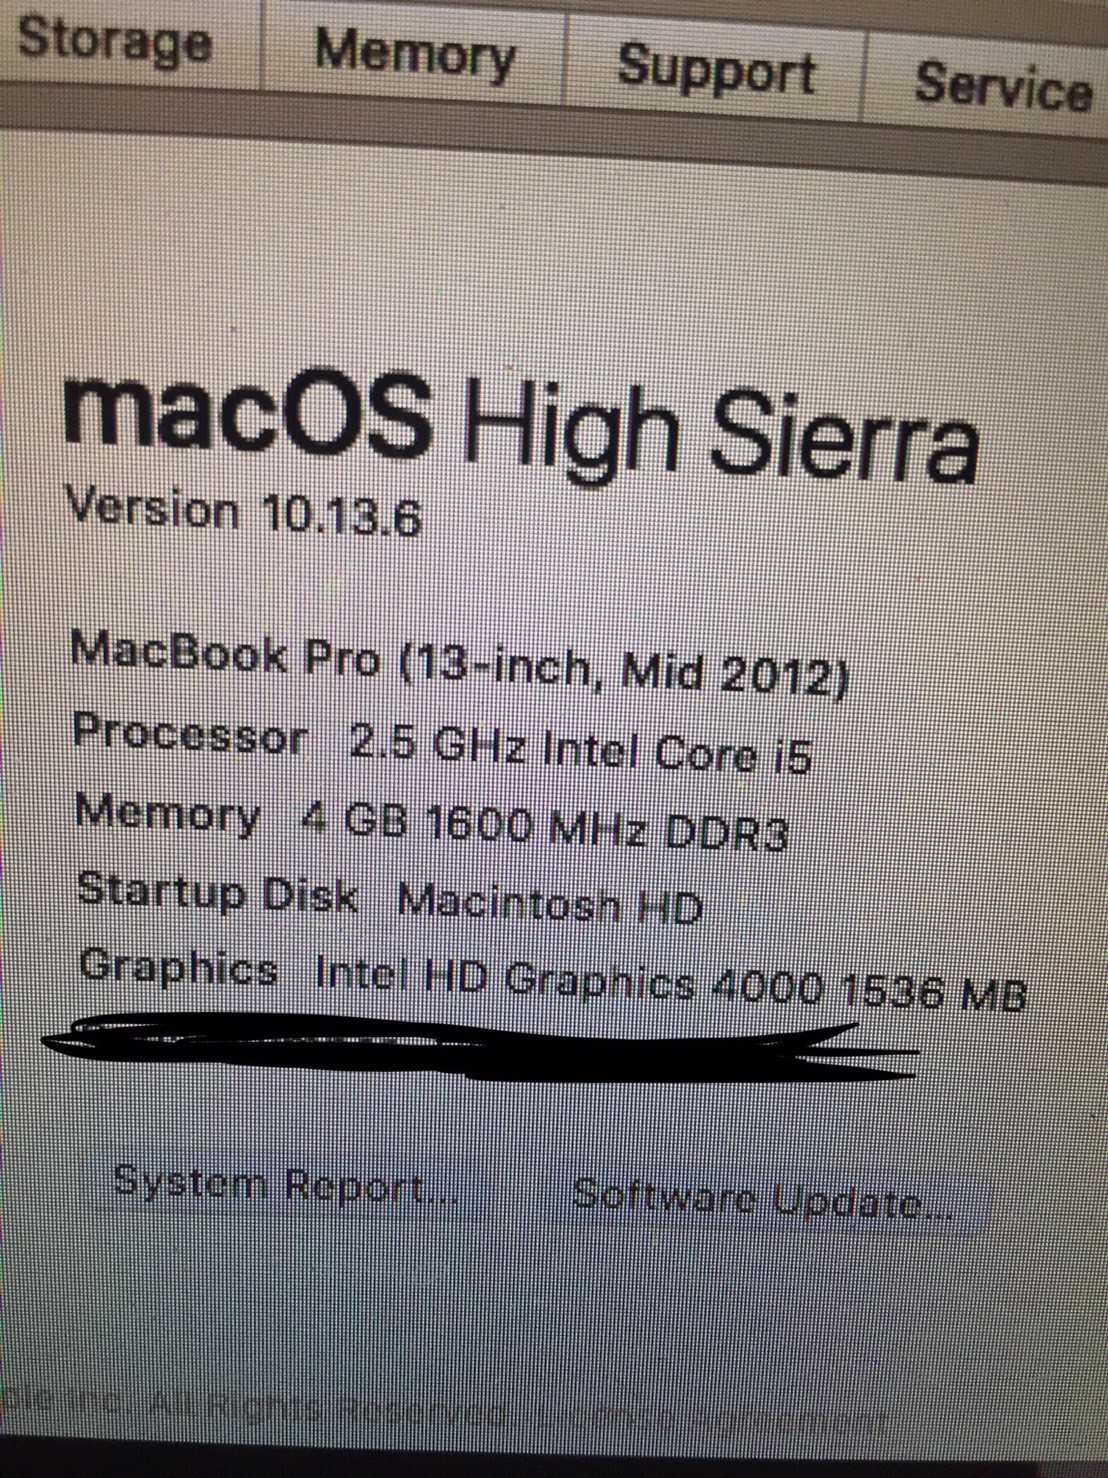1108x1478 pixels.
Task: Click the blacked-out serial number line
Action: click(480, 1048)
